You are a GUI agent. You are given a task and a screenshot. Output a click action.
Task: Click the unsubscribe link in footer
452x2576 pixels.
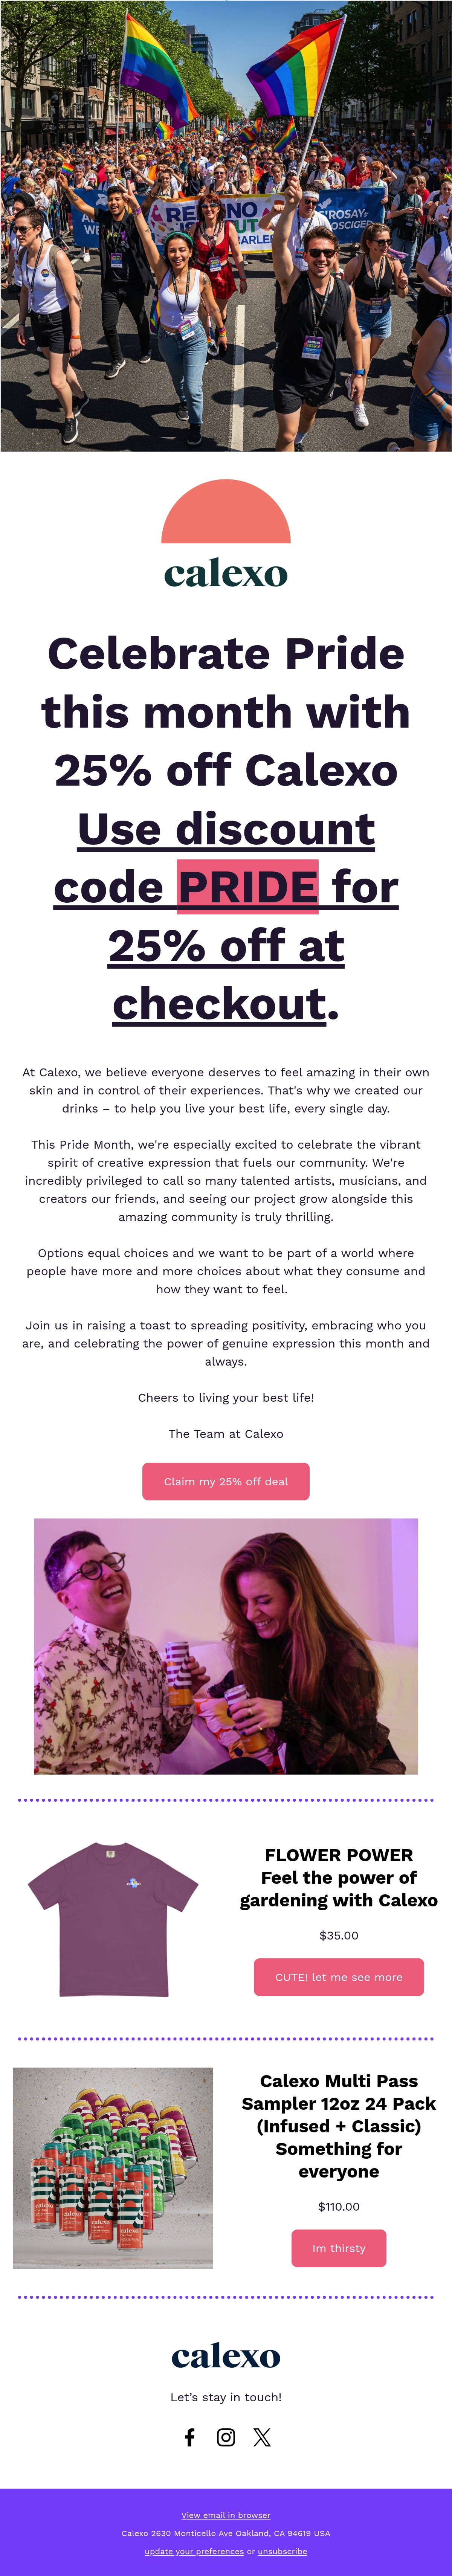point(283,2551)
